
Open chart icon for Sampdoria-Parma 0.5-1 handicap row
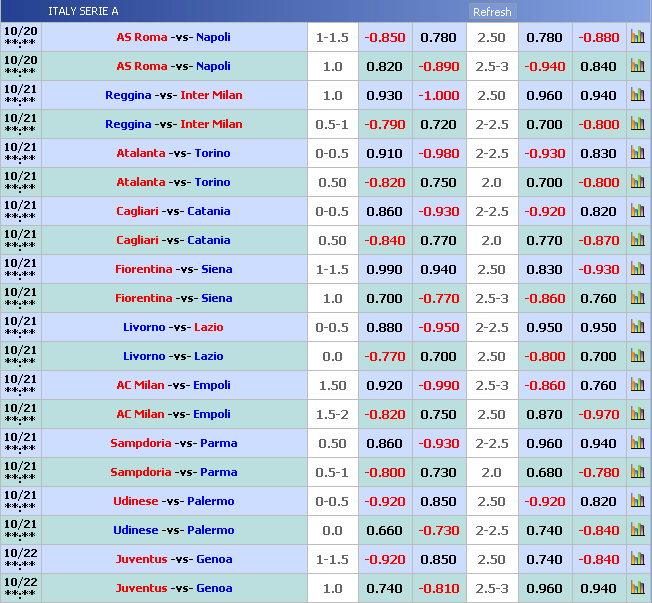[x=637, y=473]
